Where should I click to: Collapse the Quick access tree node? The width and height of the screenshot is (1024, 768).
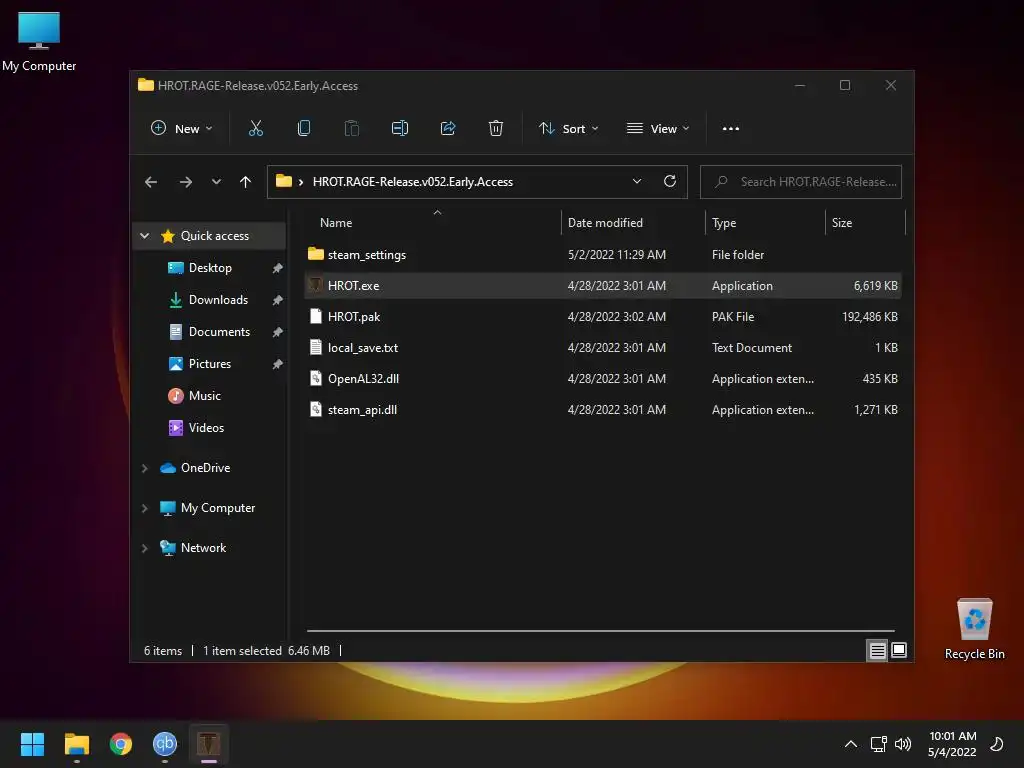144,236
